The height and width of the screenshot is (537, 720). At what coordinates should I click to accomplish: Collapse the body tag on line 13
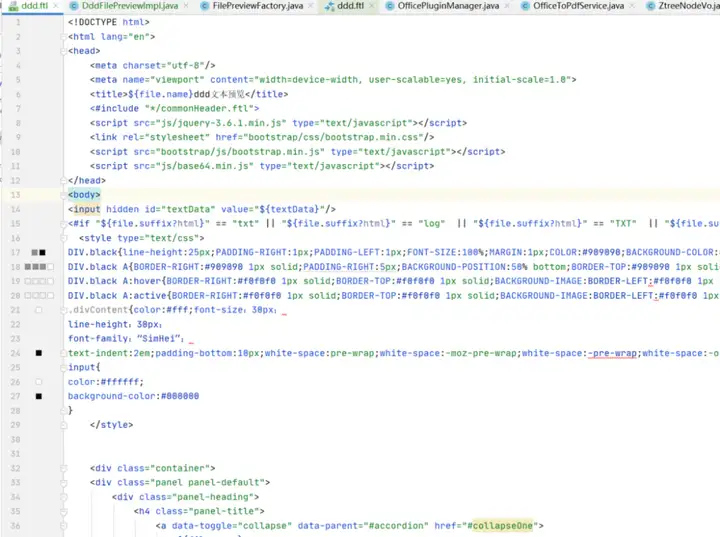point(63,195)
